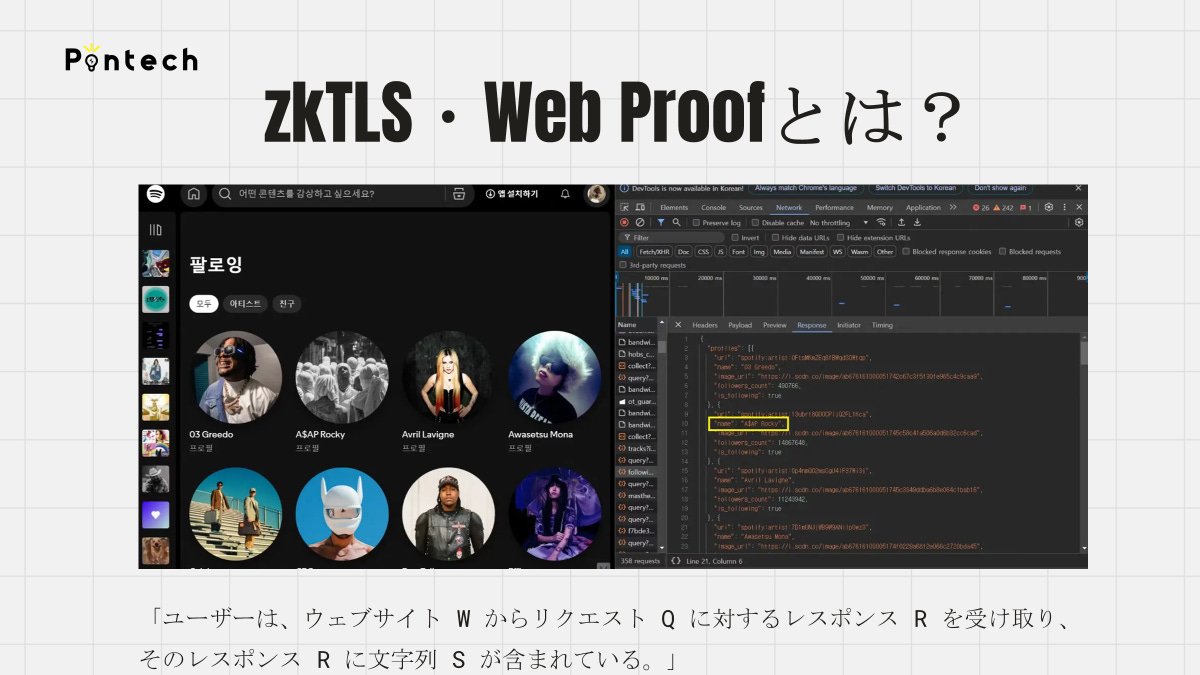This screenshot has width=1200, height=675.
Task: Go to Spotify home via house icon
Action: (x=194, y=194)
